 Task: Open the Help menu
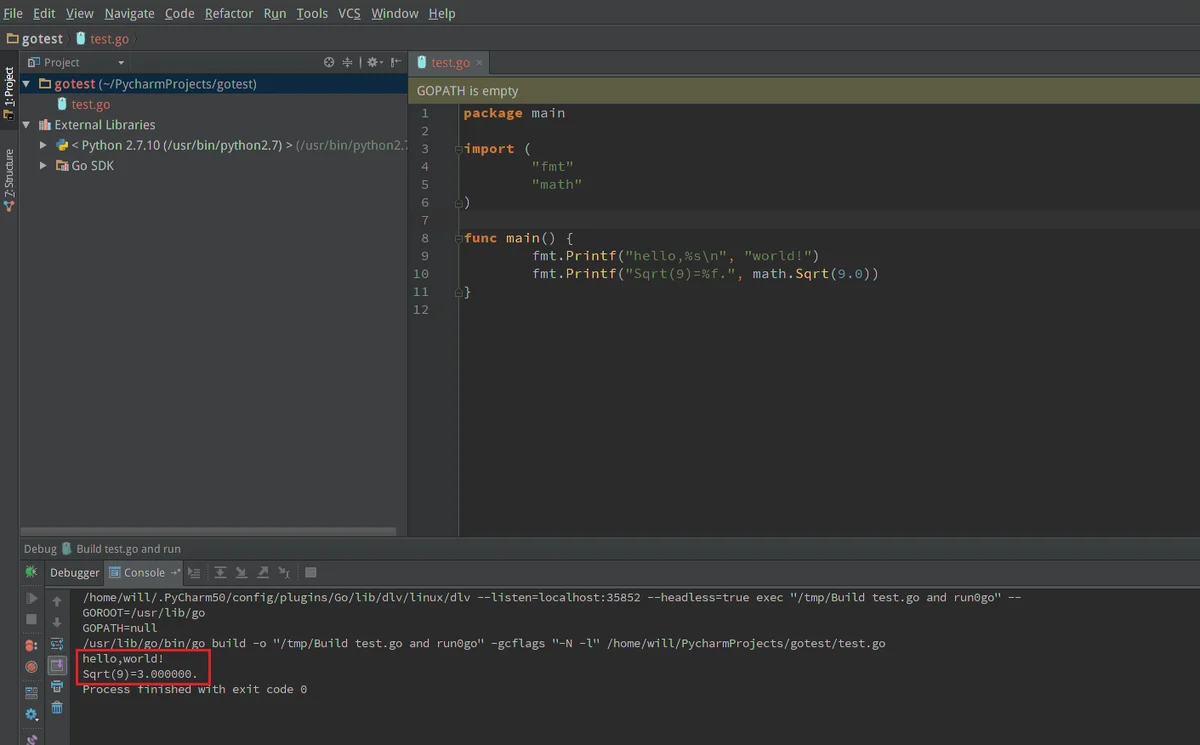[442, 13]
